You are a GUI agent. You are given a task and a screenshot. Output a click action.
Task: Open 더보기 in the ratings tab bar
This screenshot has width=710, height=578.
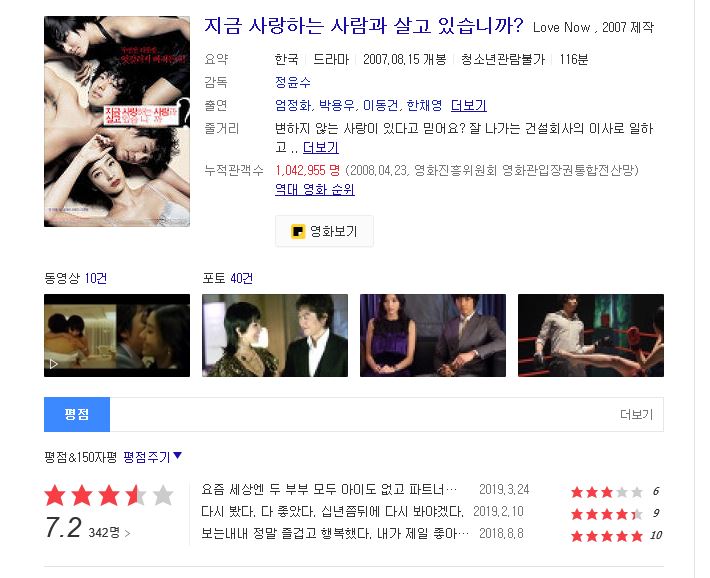[x=636, y=414]
